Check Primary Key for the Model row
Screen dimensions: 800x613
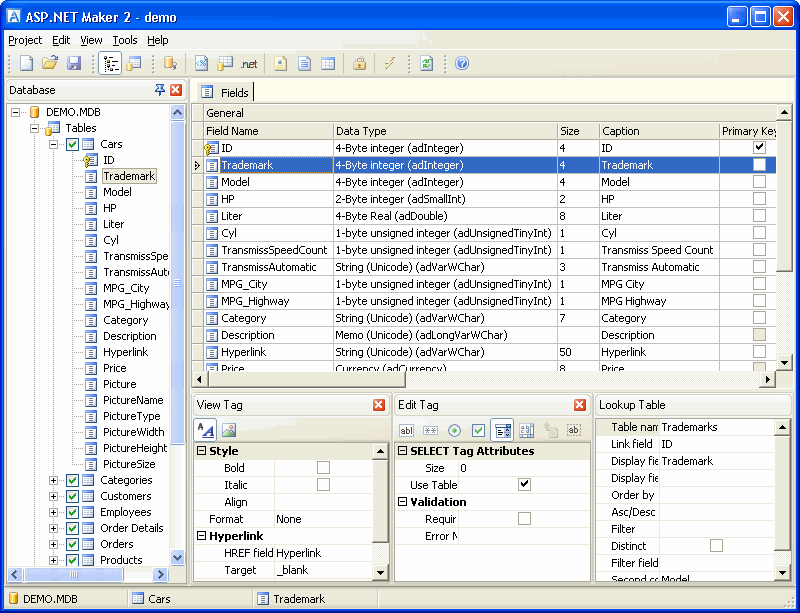pos(759,182)
